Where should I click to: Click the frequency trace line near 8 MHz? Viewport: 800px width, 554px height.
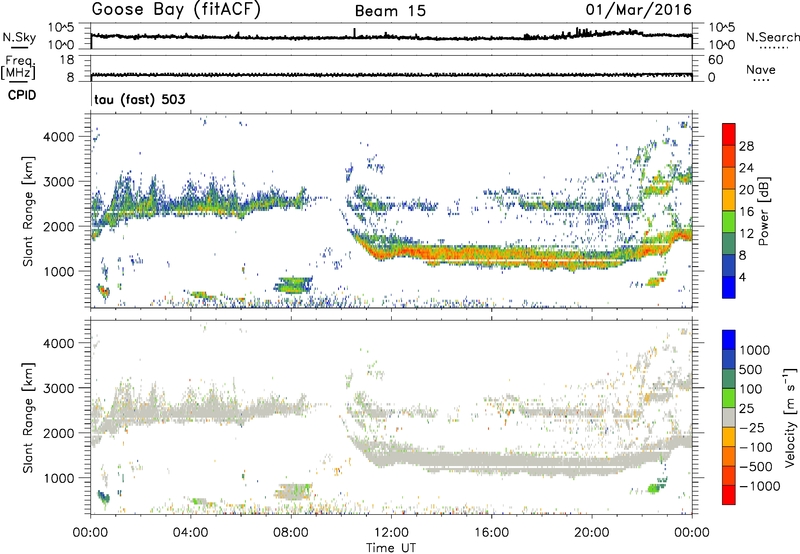(391, 75)
